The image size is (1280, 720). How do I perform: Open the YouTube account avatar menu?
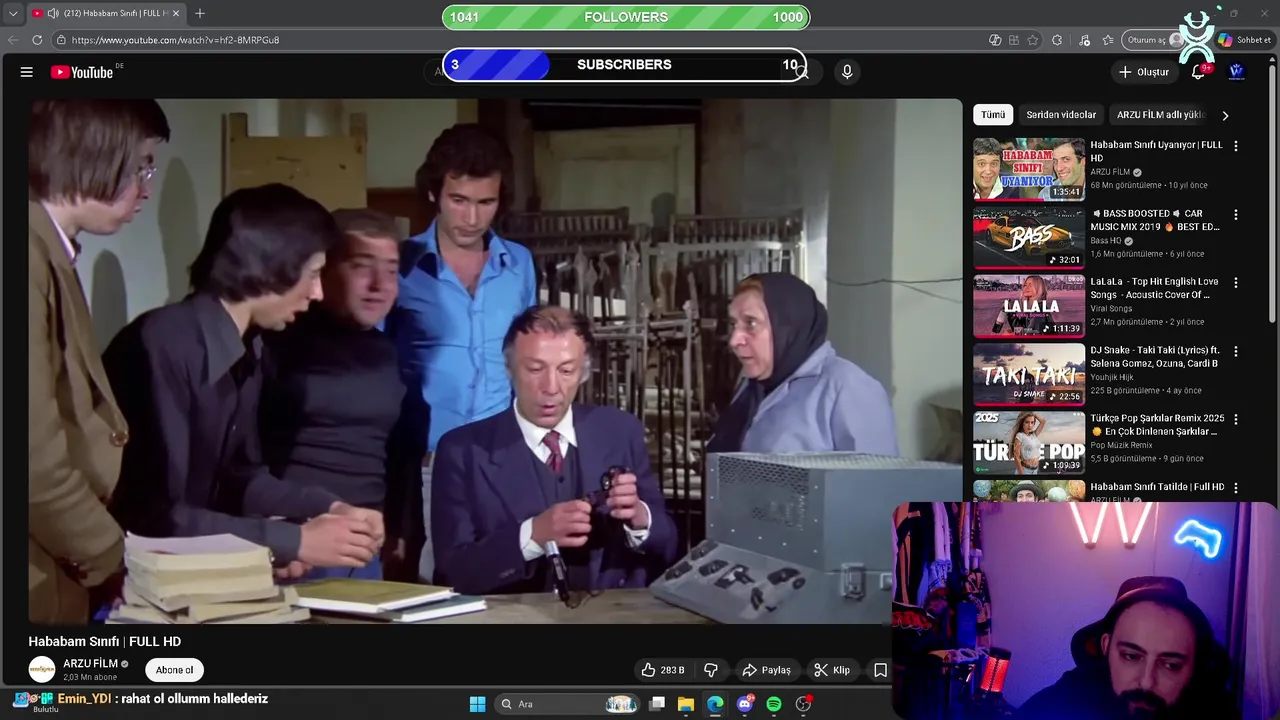[x=1236, y=72]
